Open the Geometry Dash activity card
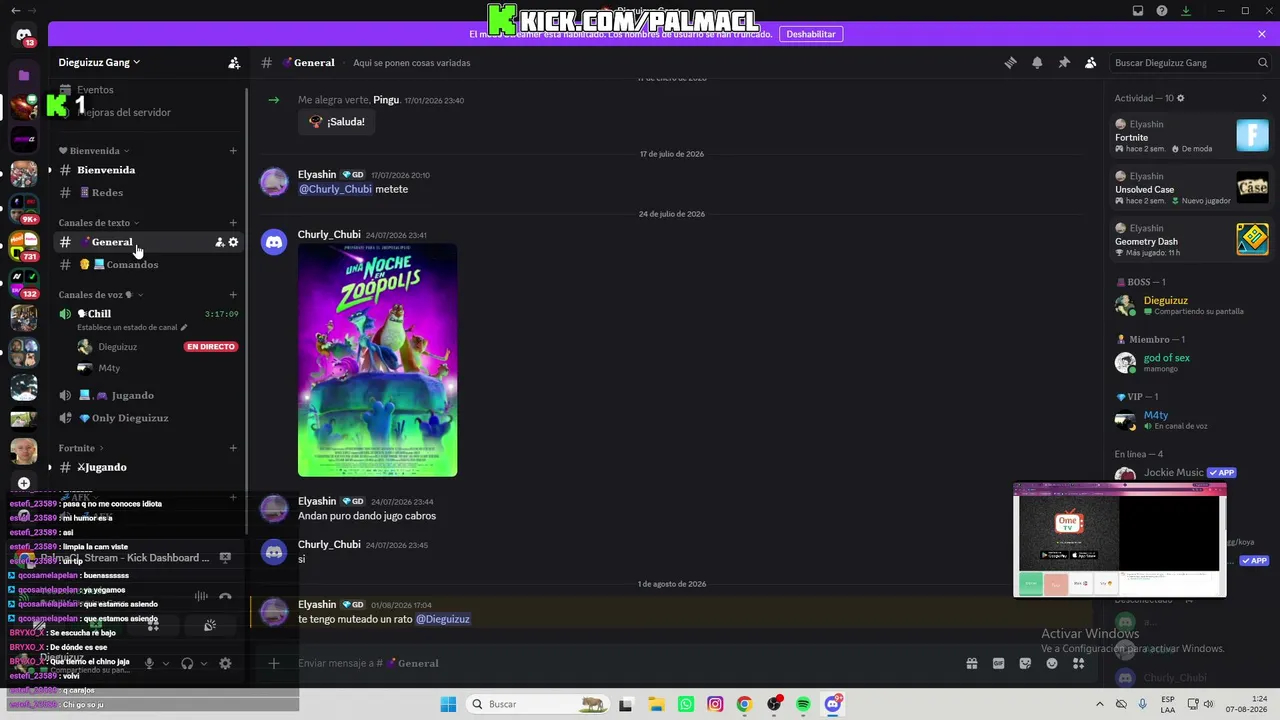Viewport: 1280px width, 720px height. coord(1192,240)
